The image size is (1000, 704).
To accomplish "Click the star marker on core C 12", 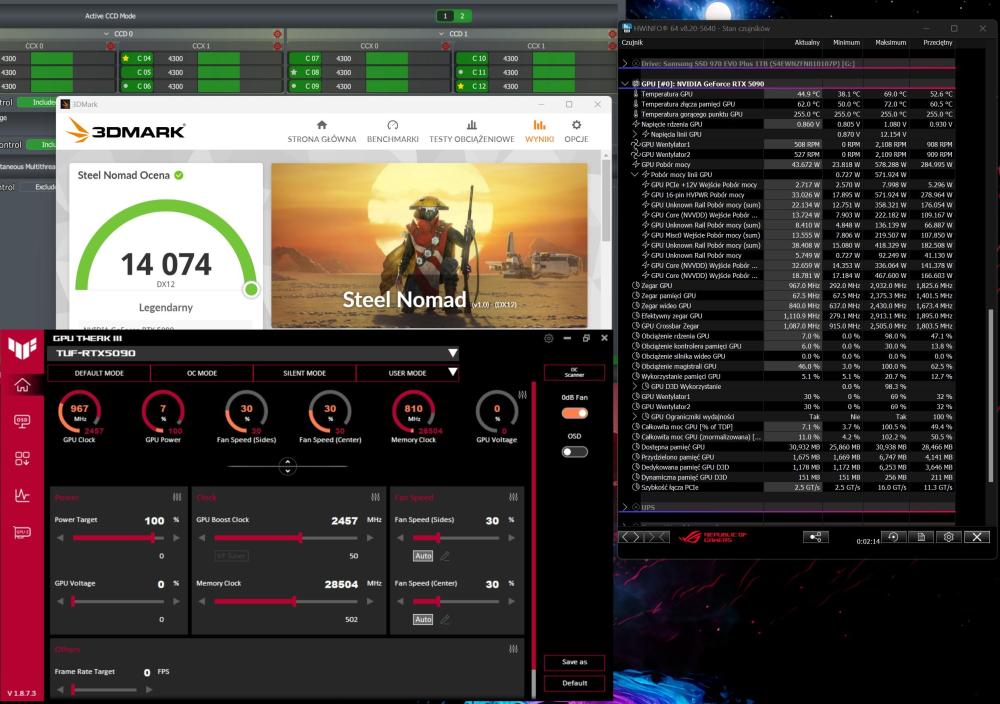I will tap(460, 86).
